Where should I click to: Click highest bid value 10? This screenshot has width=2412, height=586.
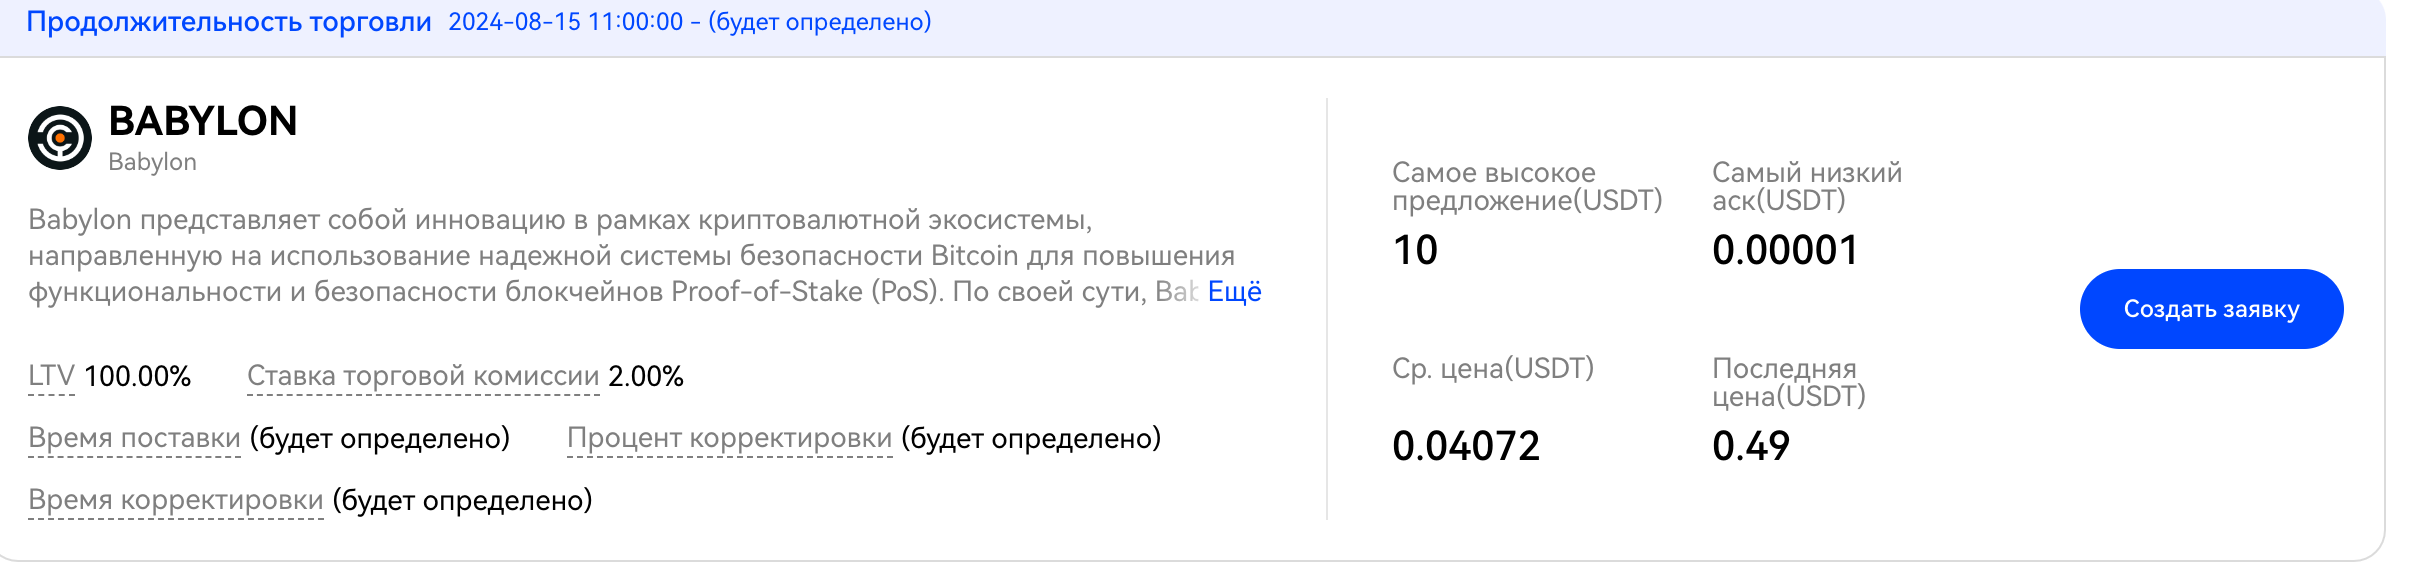[1415, 250]
